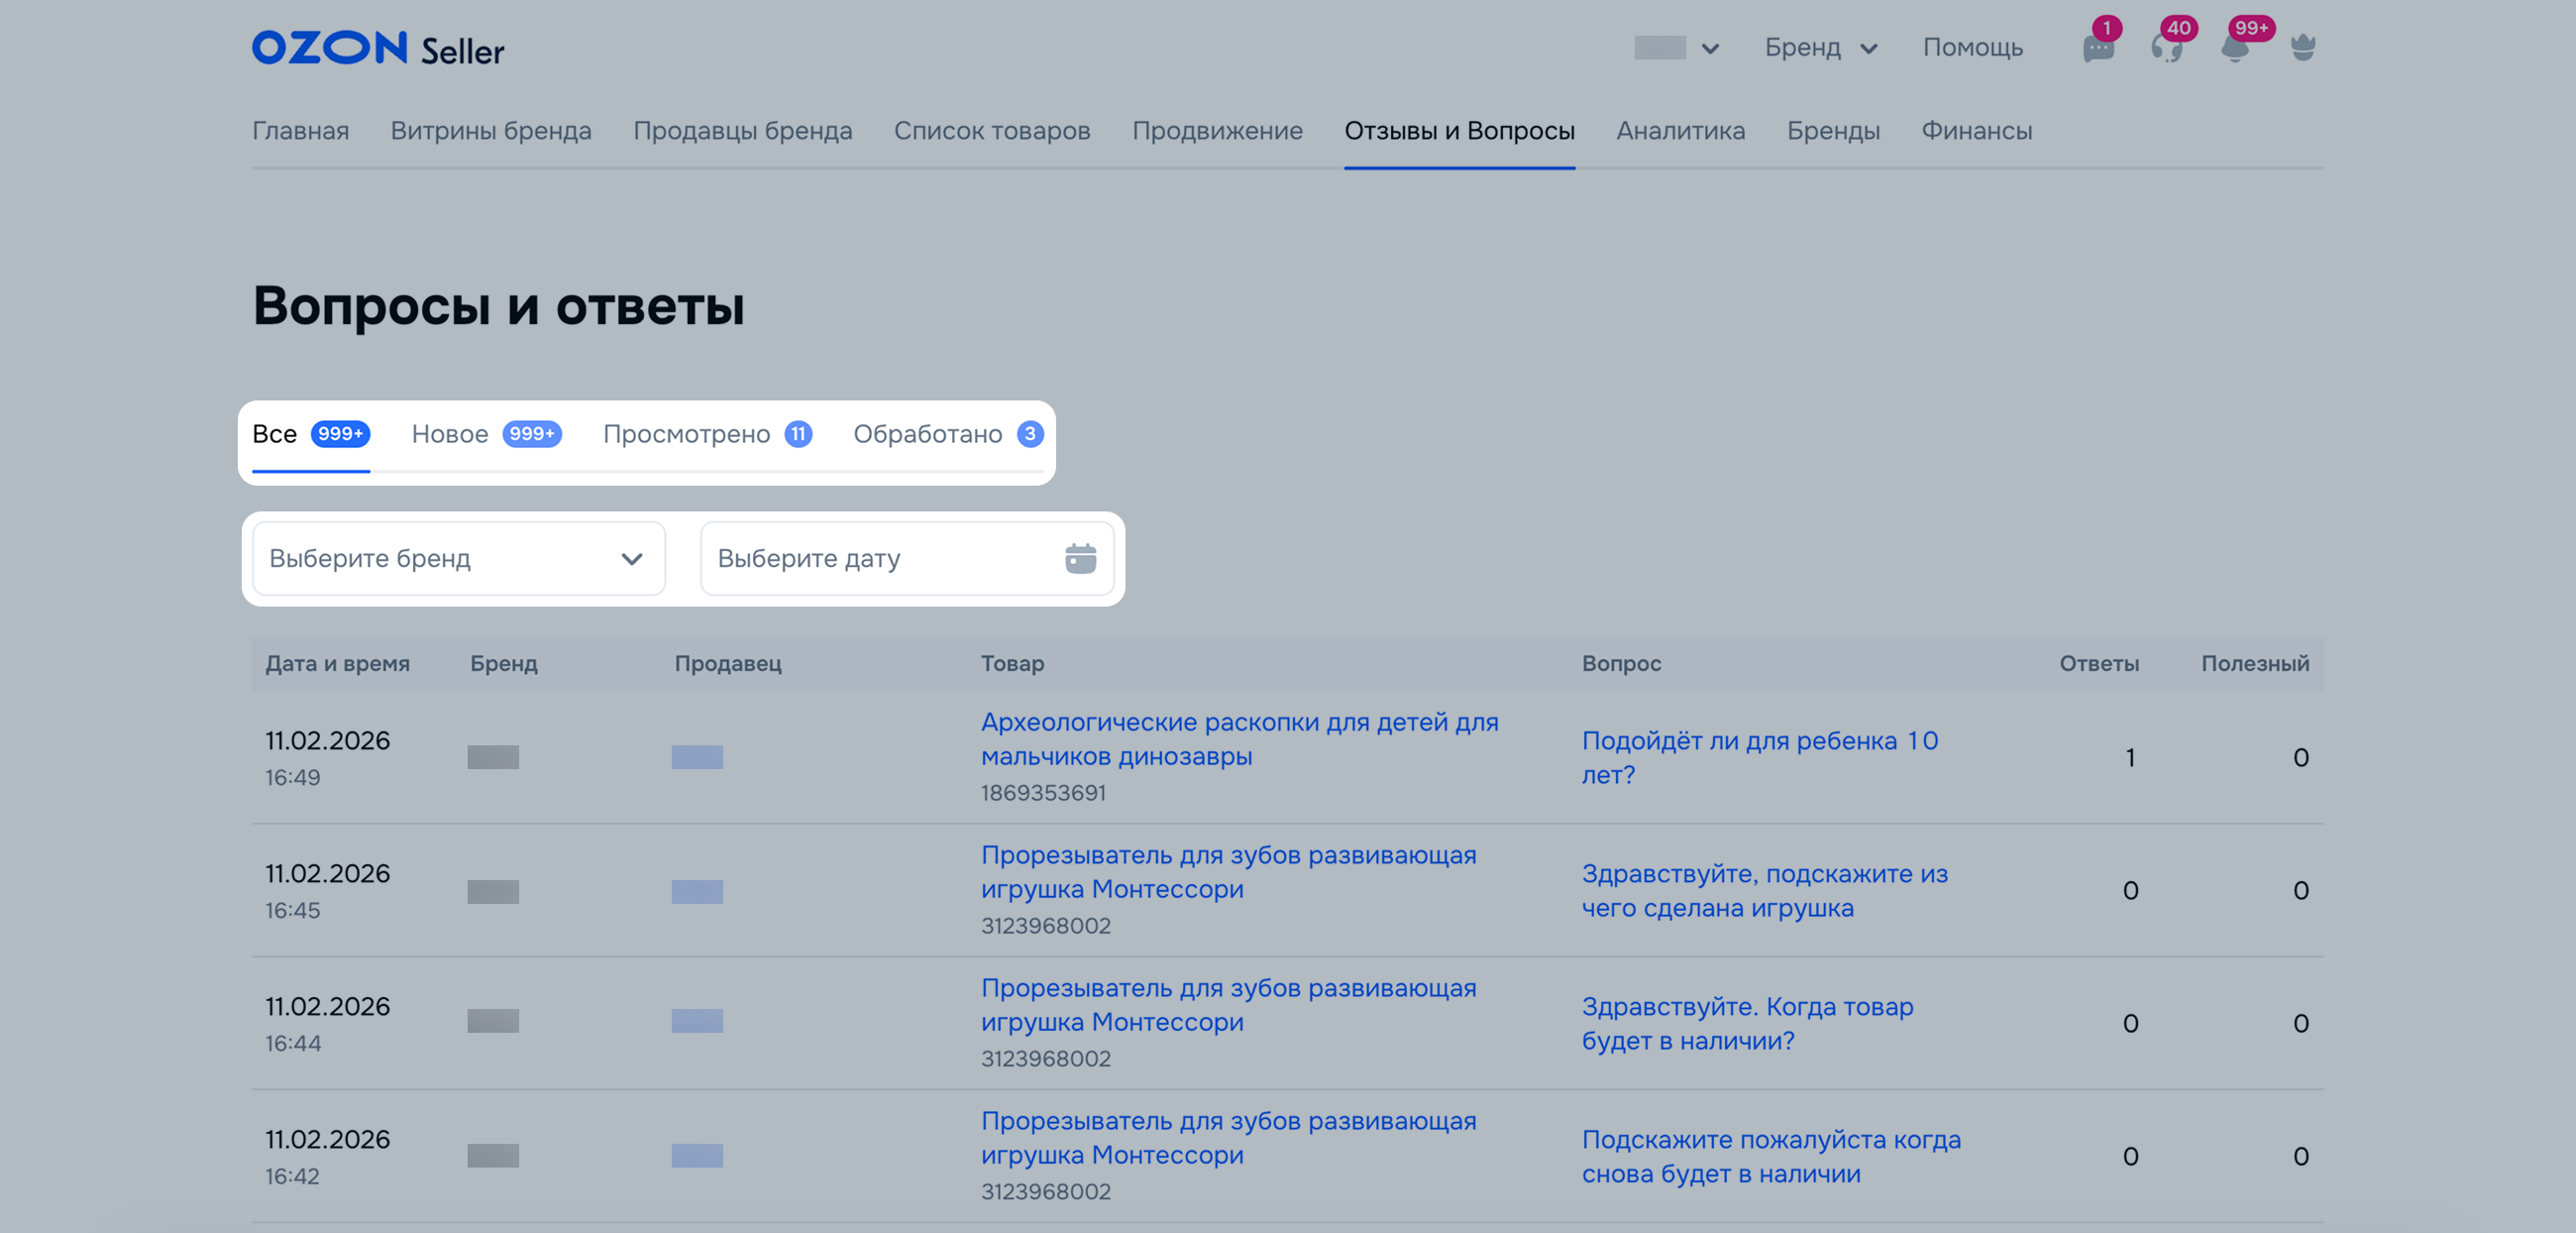The image size is (2576, 1233).
Task: Open 'Помощь' in the header
Action: pyautogui.click(x=1972, y=48)
